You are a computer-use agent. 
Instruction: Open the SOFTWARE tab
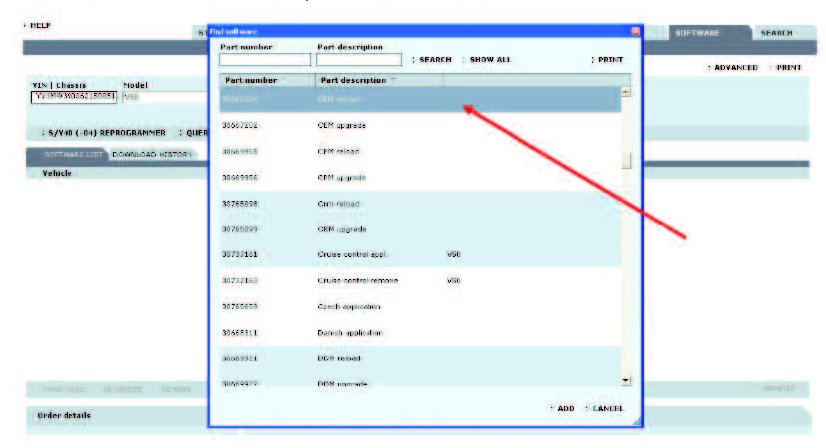click(x=701, y=33)
